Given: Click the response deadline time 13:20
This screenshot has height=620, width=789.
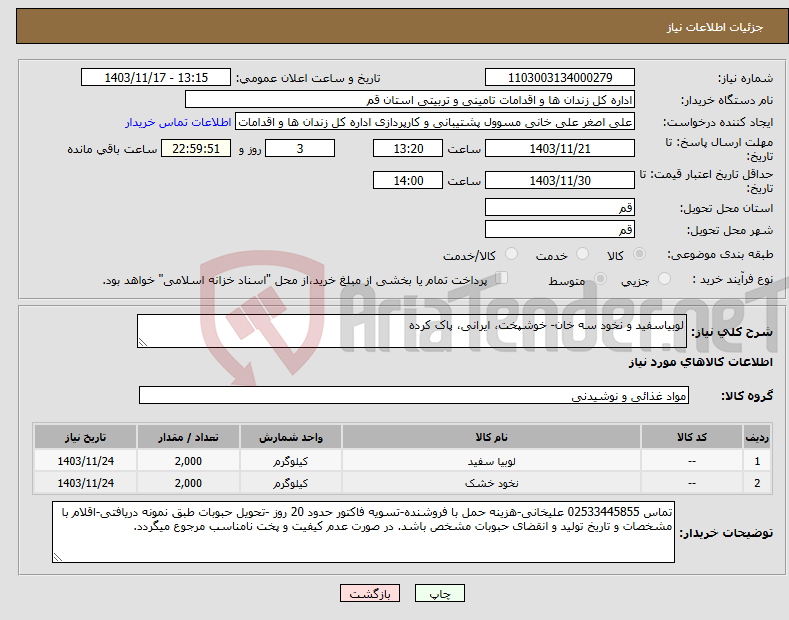Looking at the screenshot, I should coord(408,148).
